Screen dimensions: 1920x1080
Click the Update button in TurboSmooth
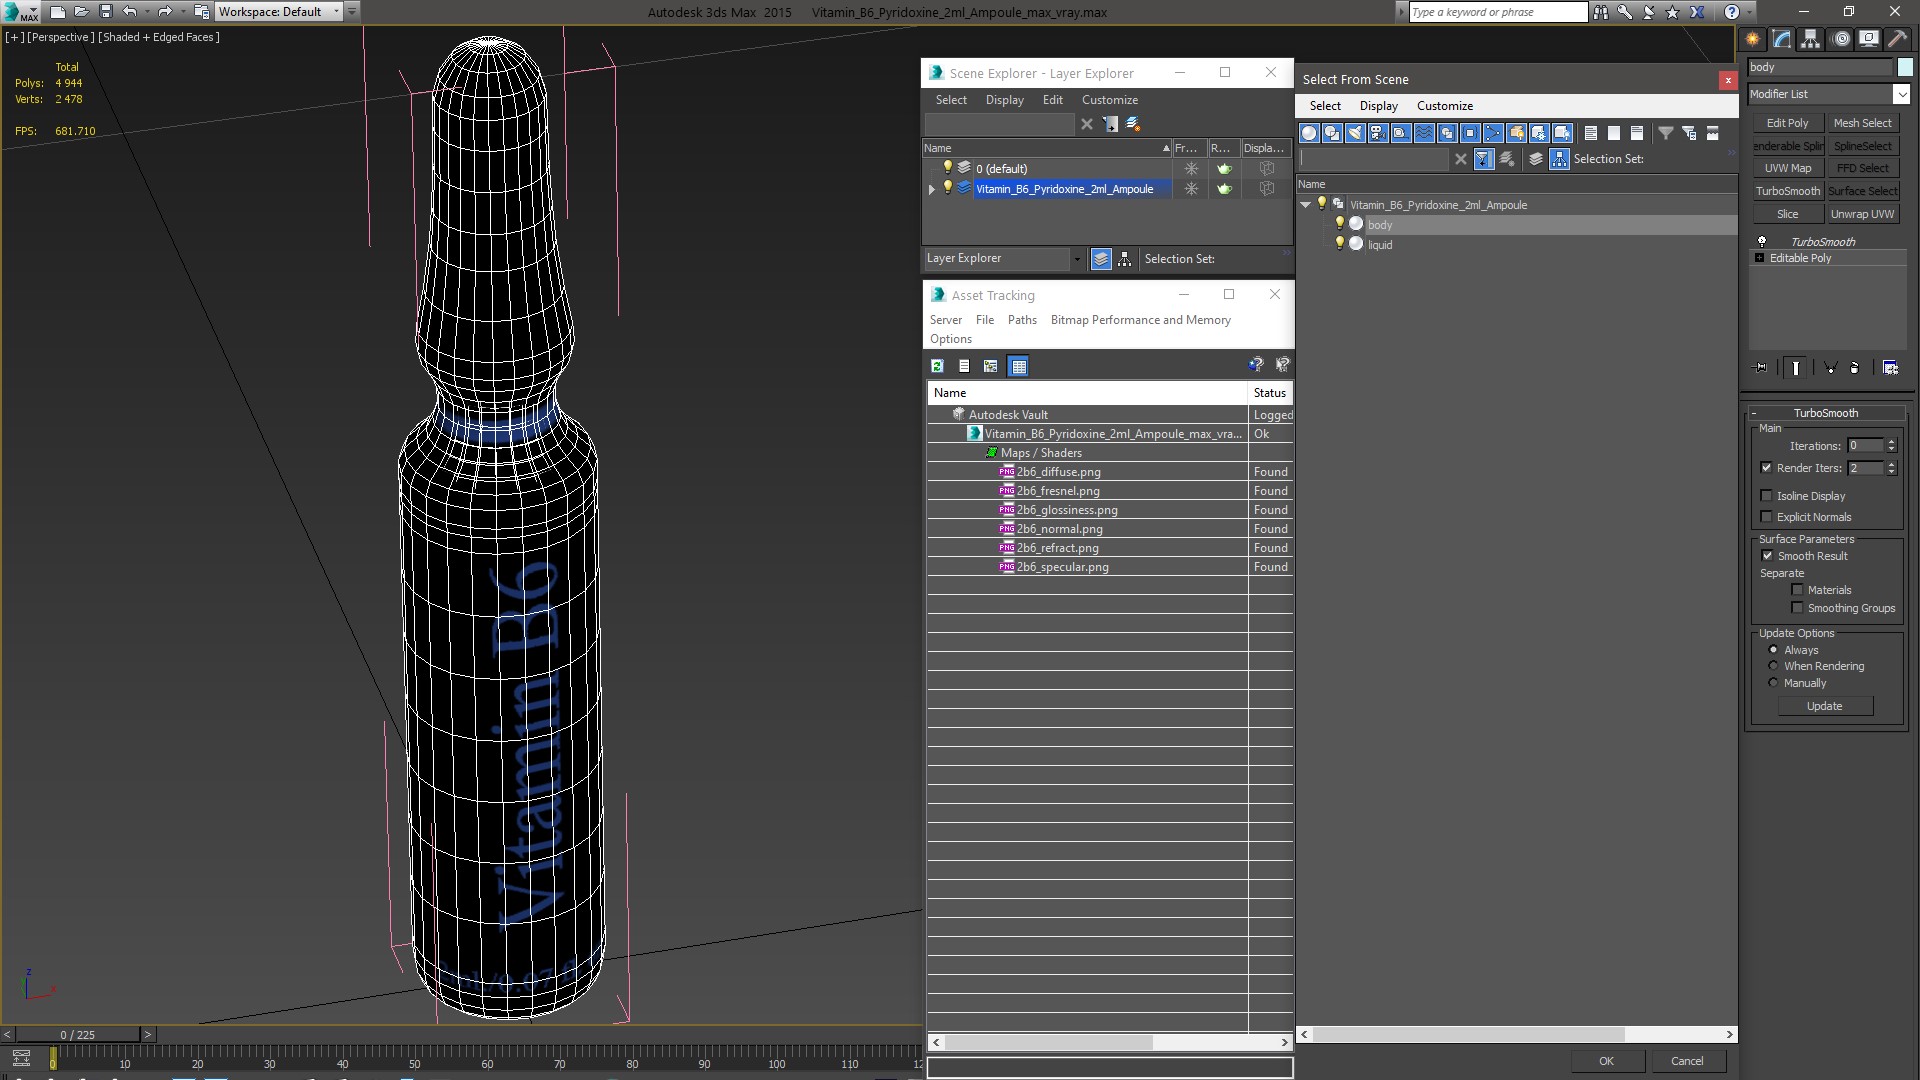1824,706
